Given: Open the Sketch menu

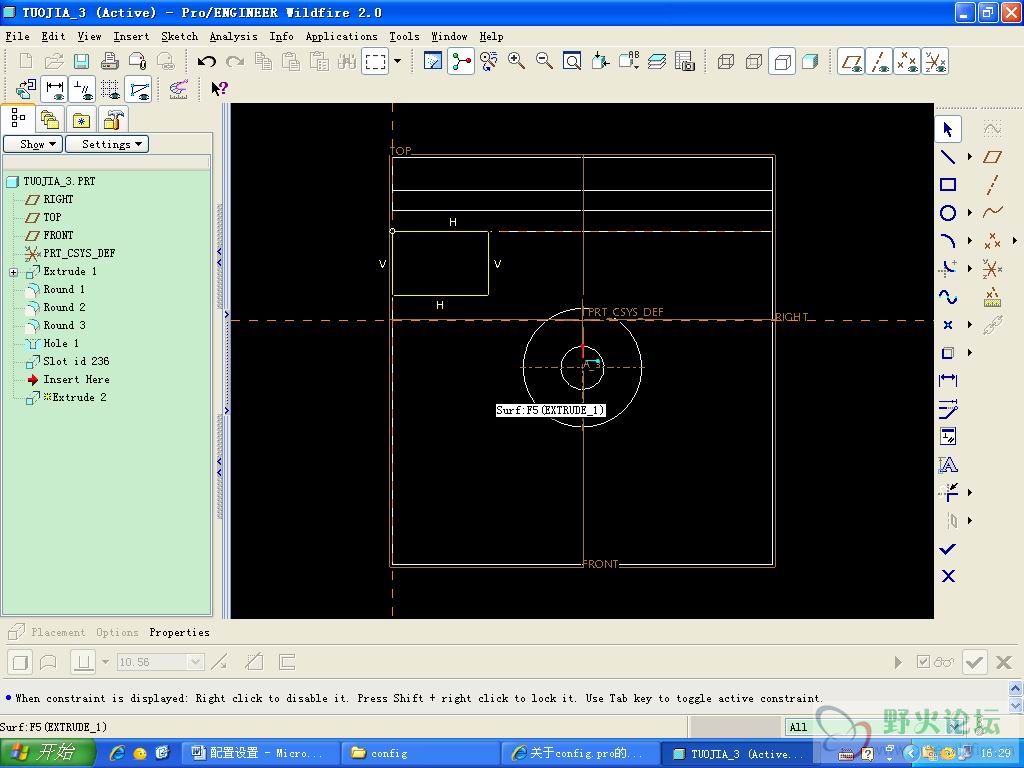Looking at the screenshot, I should coord(180,37).
